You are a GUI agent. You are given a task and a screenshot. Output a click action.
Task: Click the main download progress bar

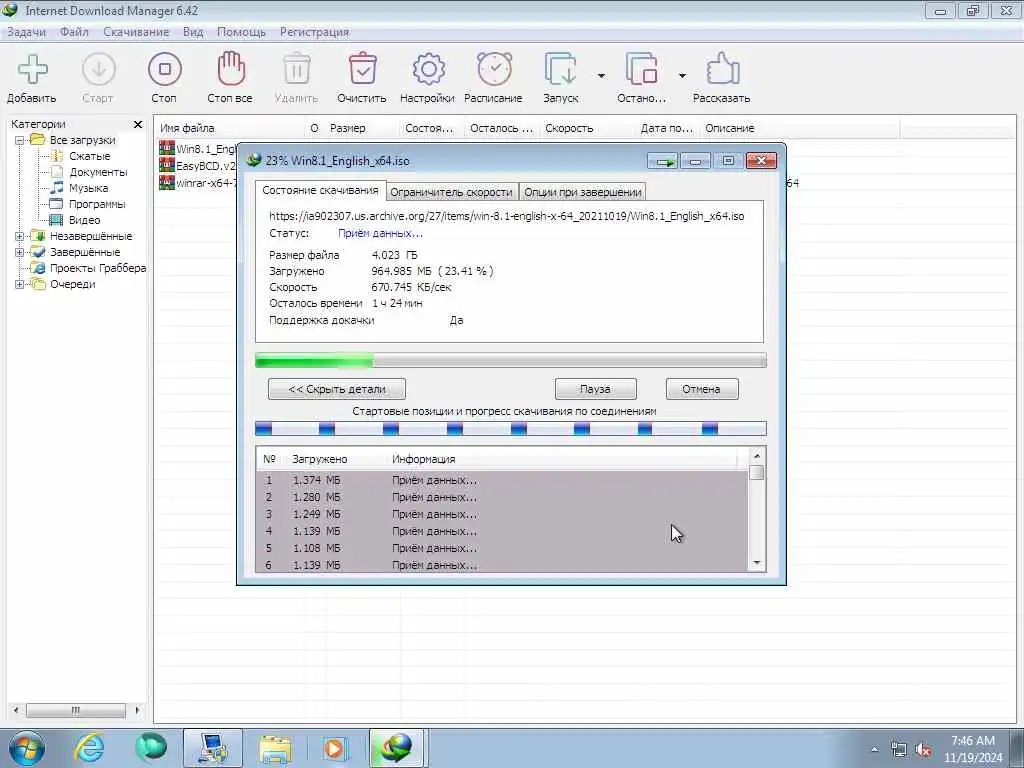511,360
